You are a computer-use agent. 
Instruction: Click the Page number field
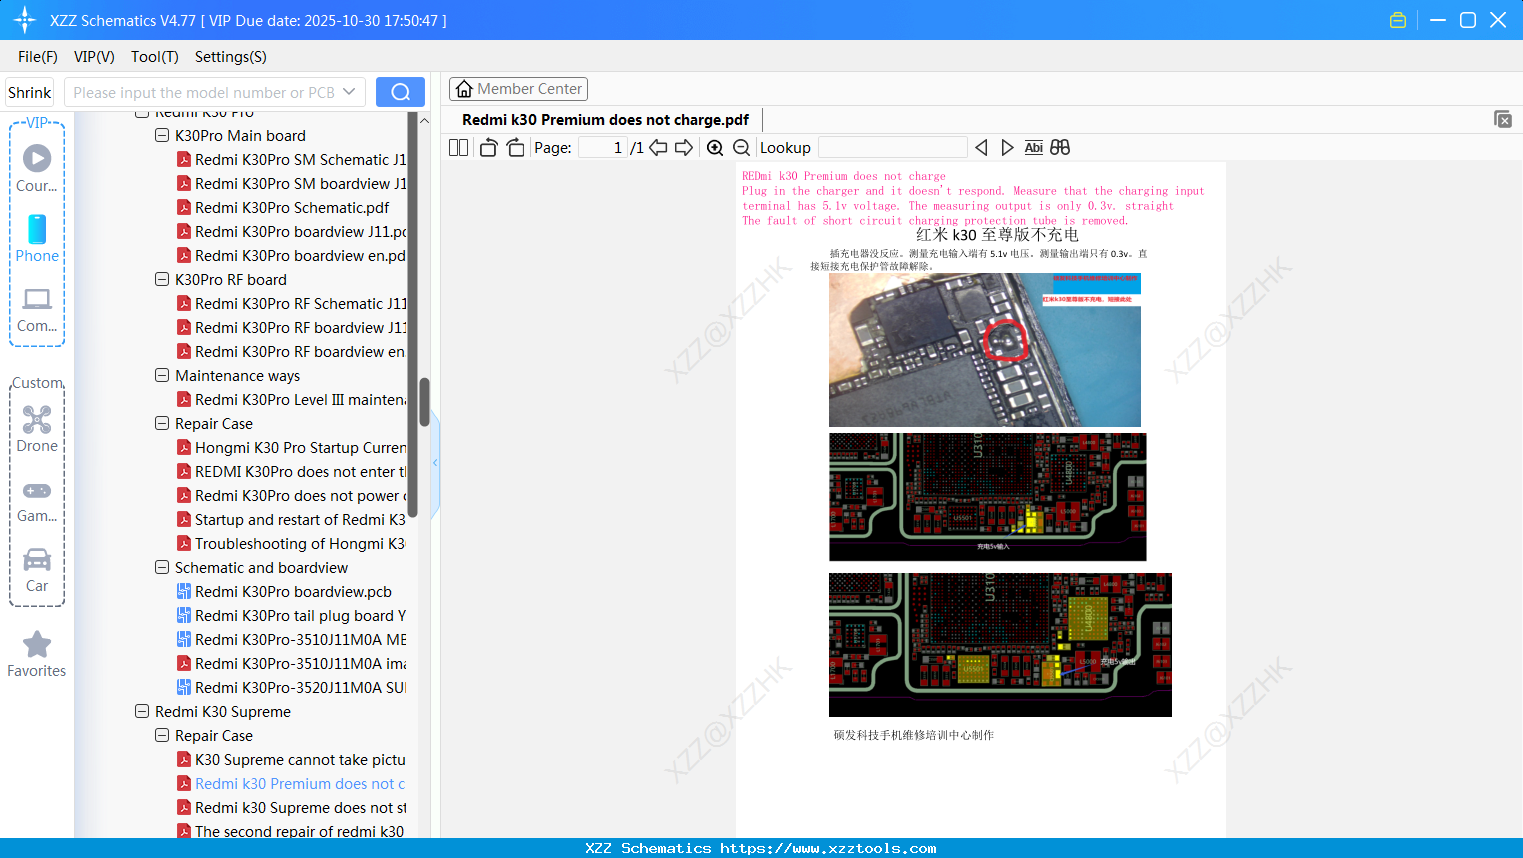pyautogui.click(x=603, y=147)
